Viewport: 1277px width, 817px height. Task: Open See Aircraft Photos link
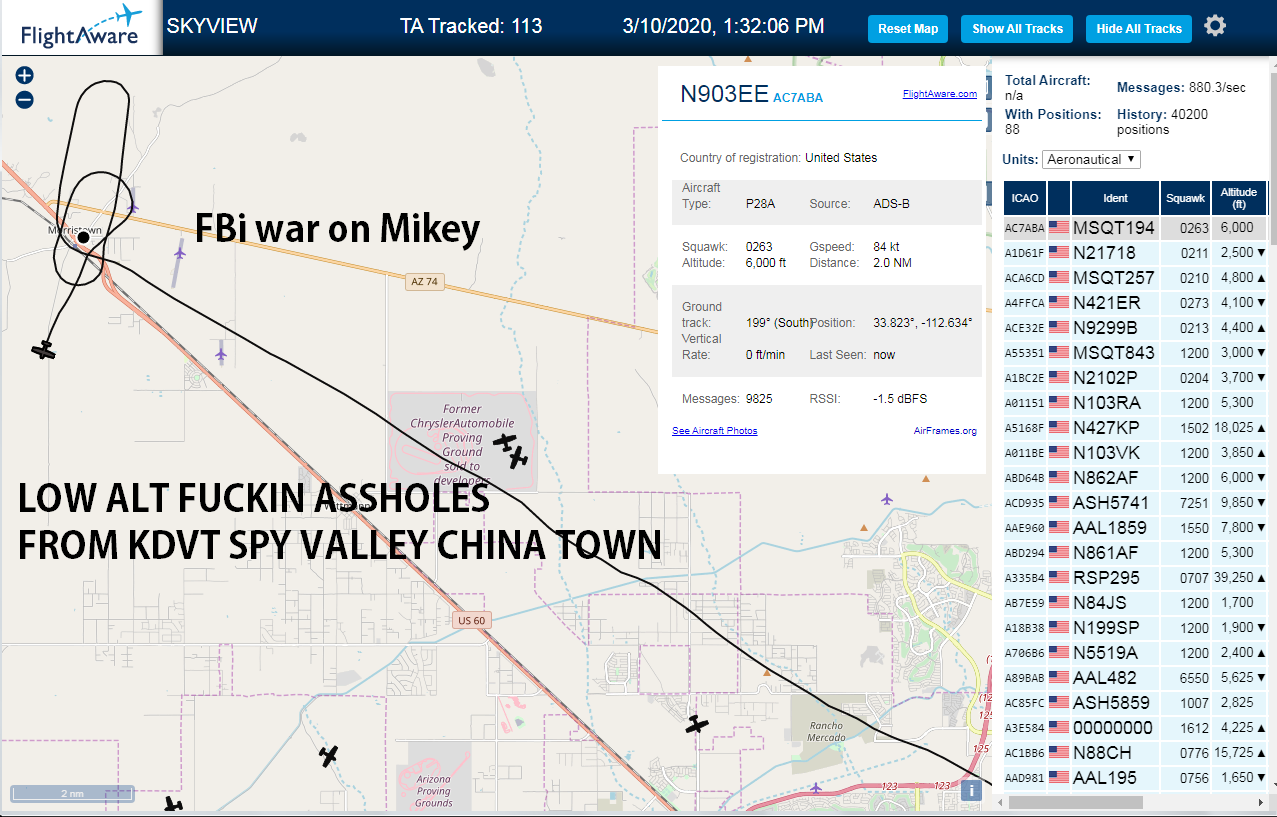(x=714, y=431)
